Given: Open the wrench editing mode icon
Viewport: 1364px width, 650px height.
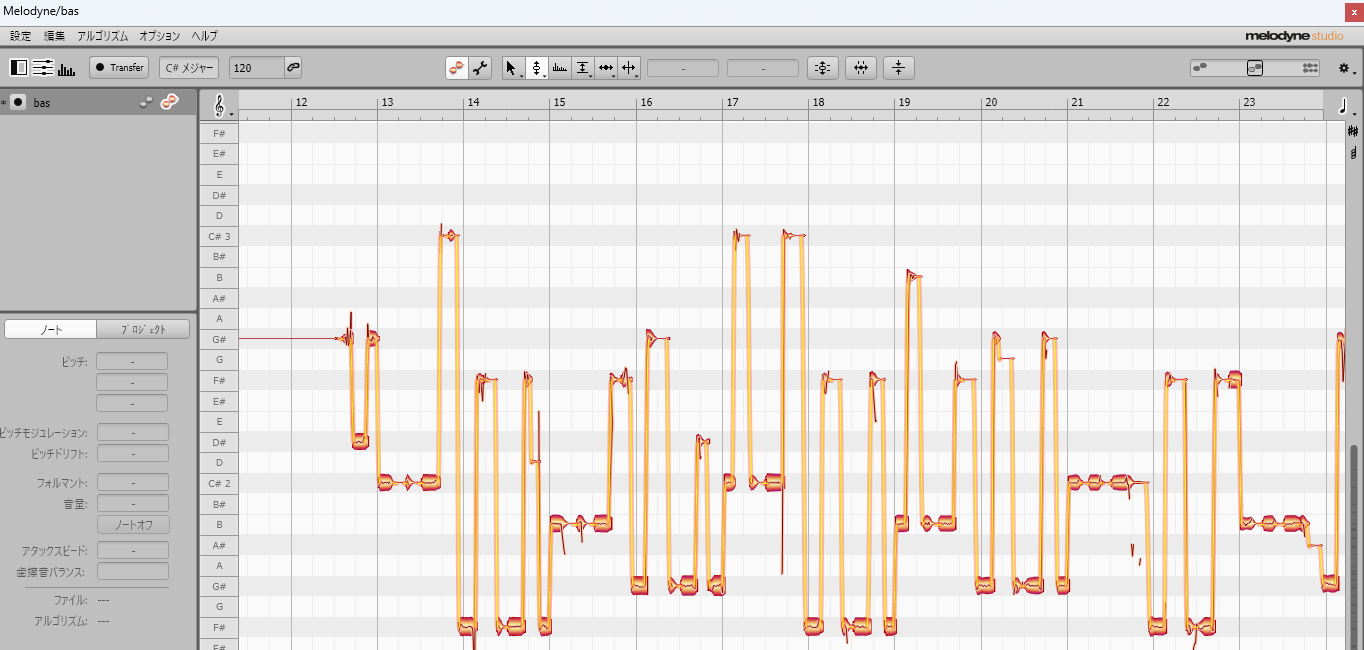Looking at the screenshot, I should click(480, 67).
